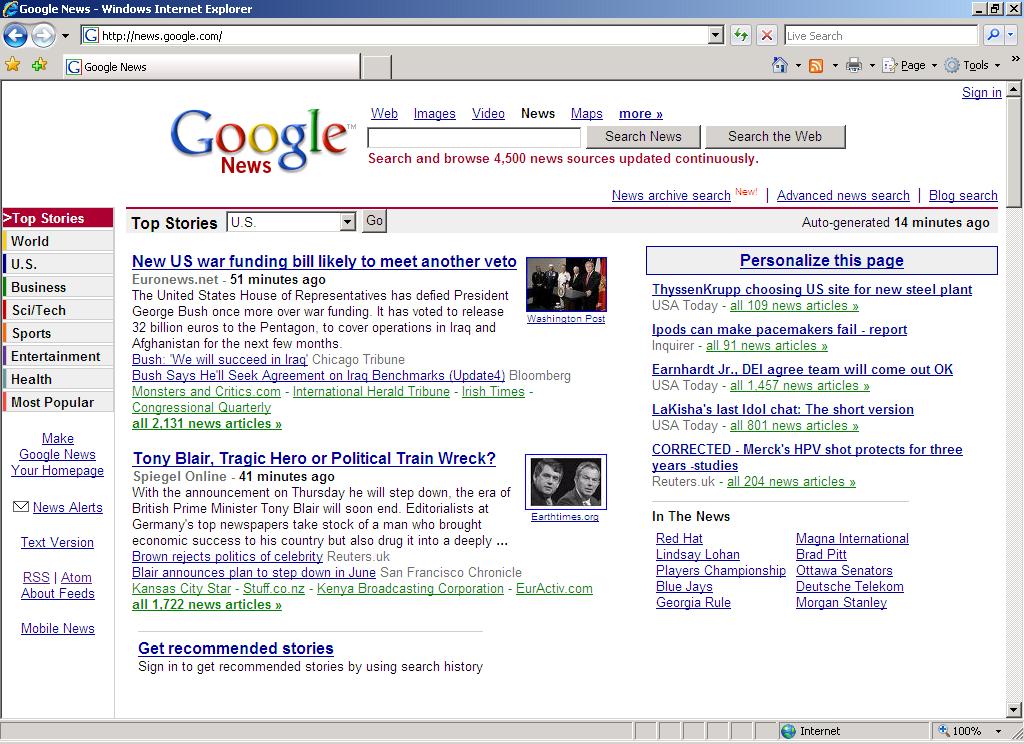
Task: Open the Advanced news search link
Action: click(843, 195)
